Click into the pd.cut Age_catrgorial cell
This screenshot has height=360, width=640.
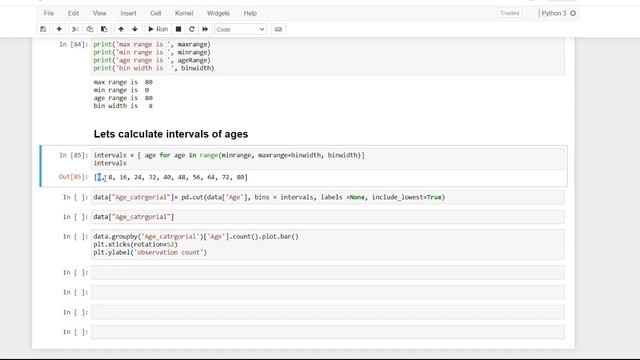coord(328,197)
